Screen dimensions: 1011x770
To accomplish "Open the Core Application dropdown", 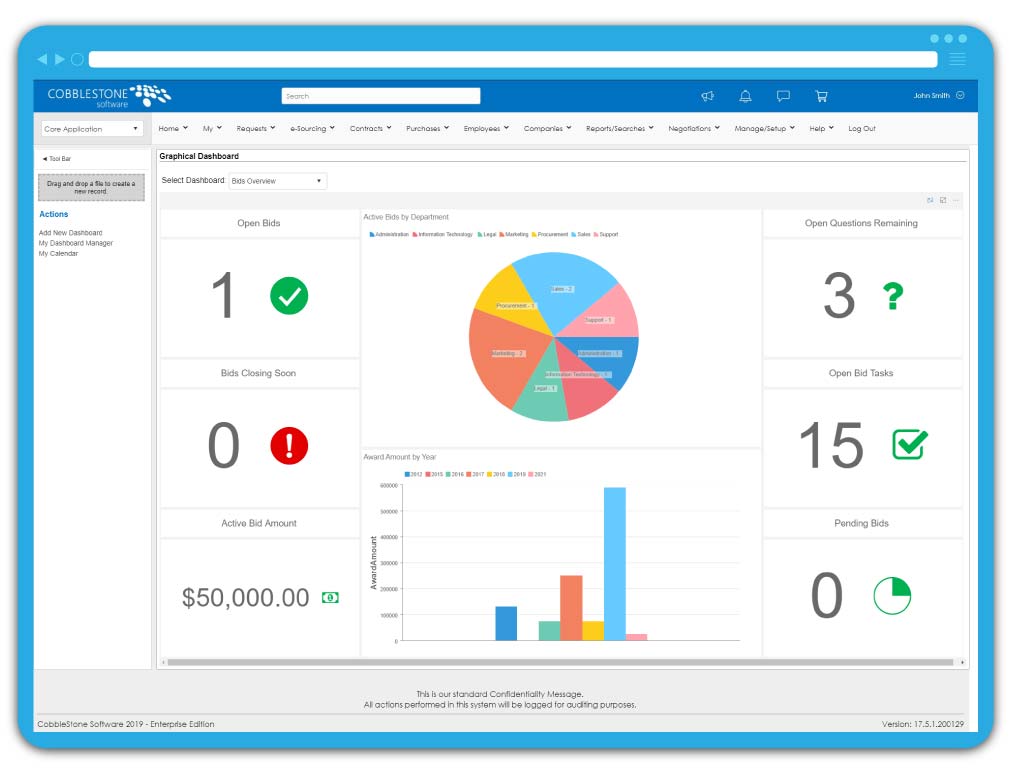I will (92, 129).
